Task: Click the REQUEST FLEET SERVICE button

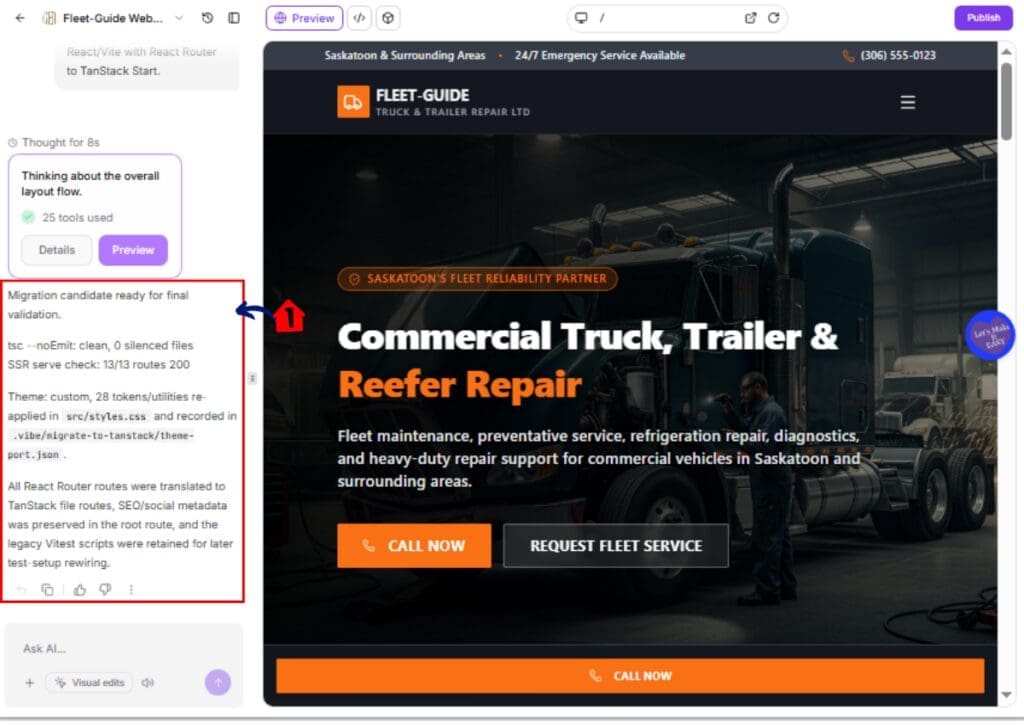Action: coord(616,545)
